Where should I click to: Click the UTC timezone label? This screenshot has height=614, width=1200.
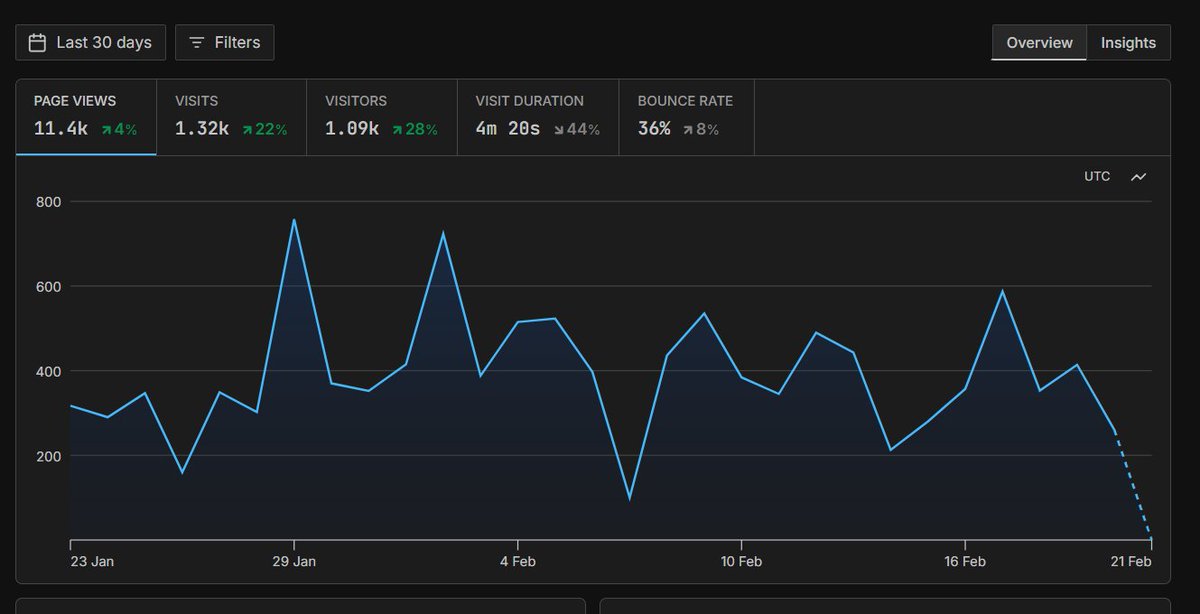pyautogui.click(x=1097, y=176)
